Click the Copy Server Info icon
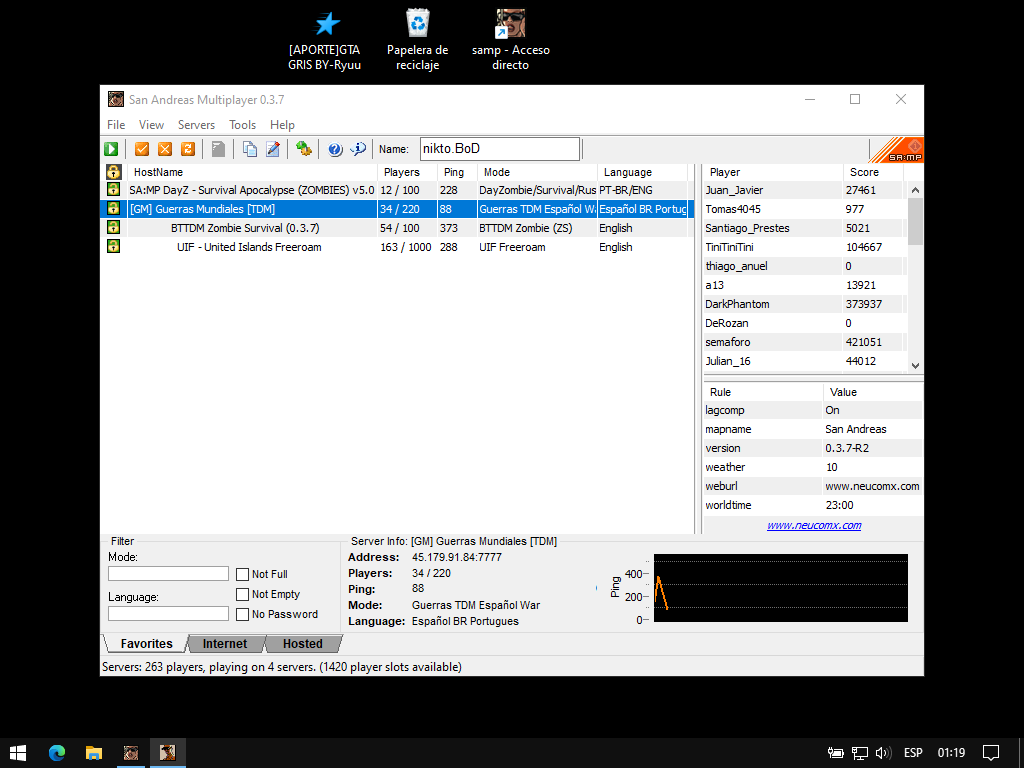 pos(249,149)
